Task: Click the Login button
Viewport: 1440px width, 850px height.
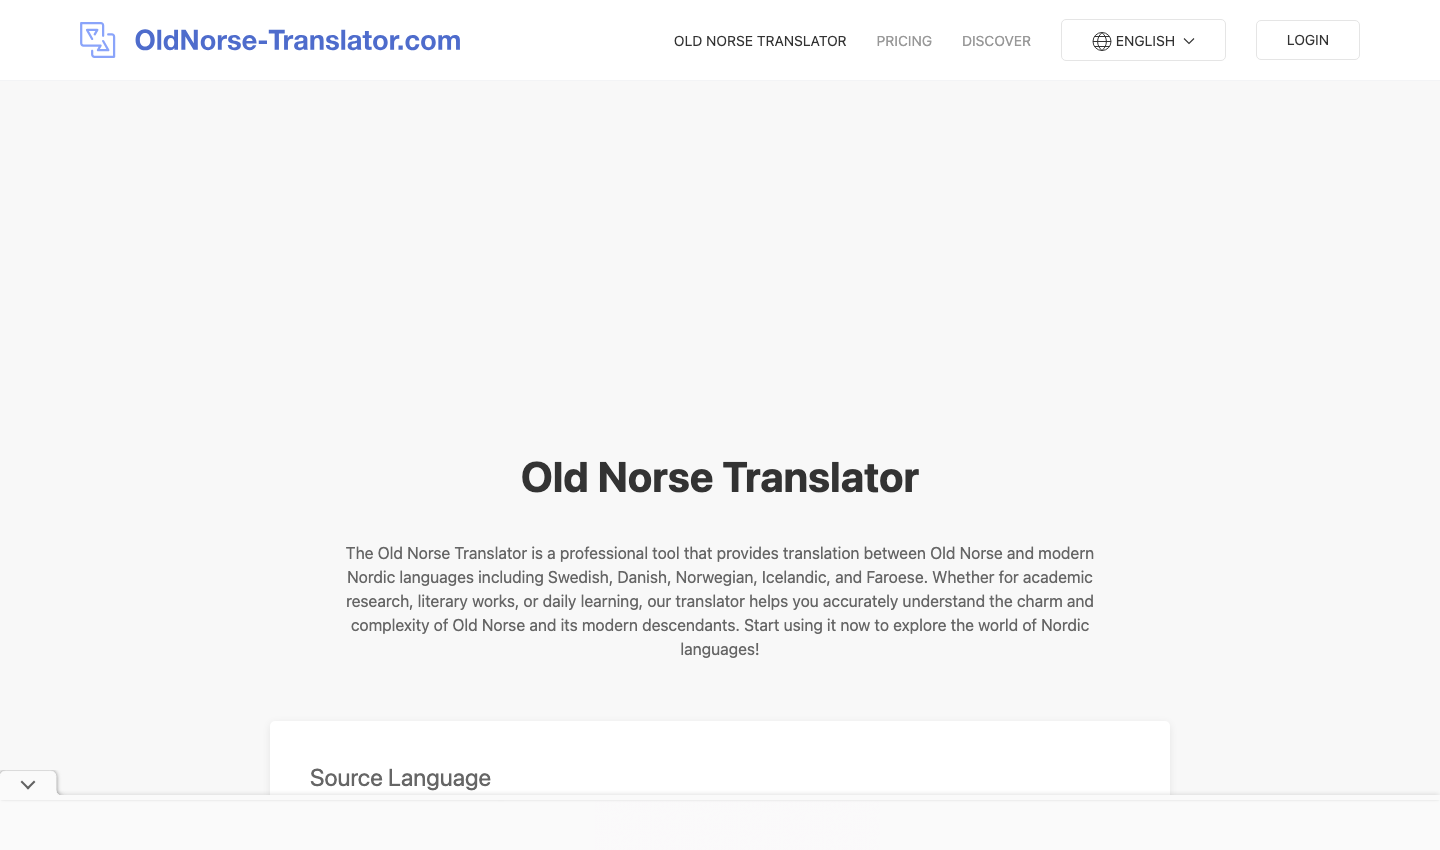Action: (1308, 40)
